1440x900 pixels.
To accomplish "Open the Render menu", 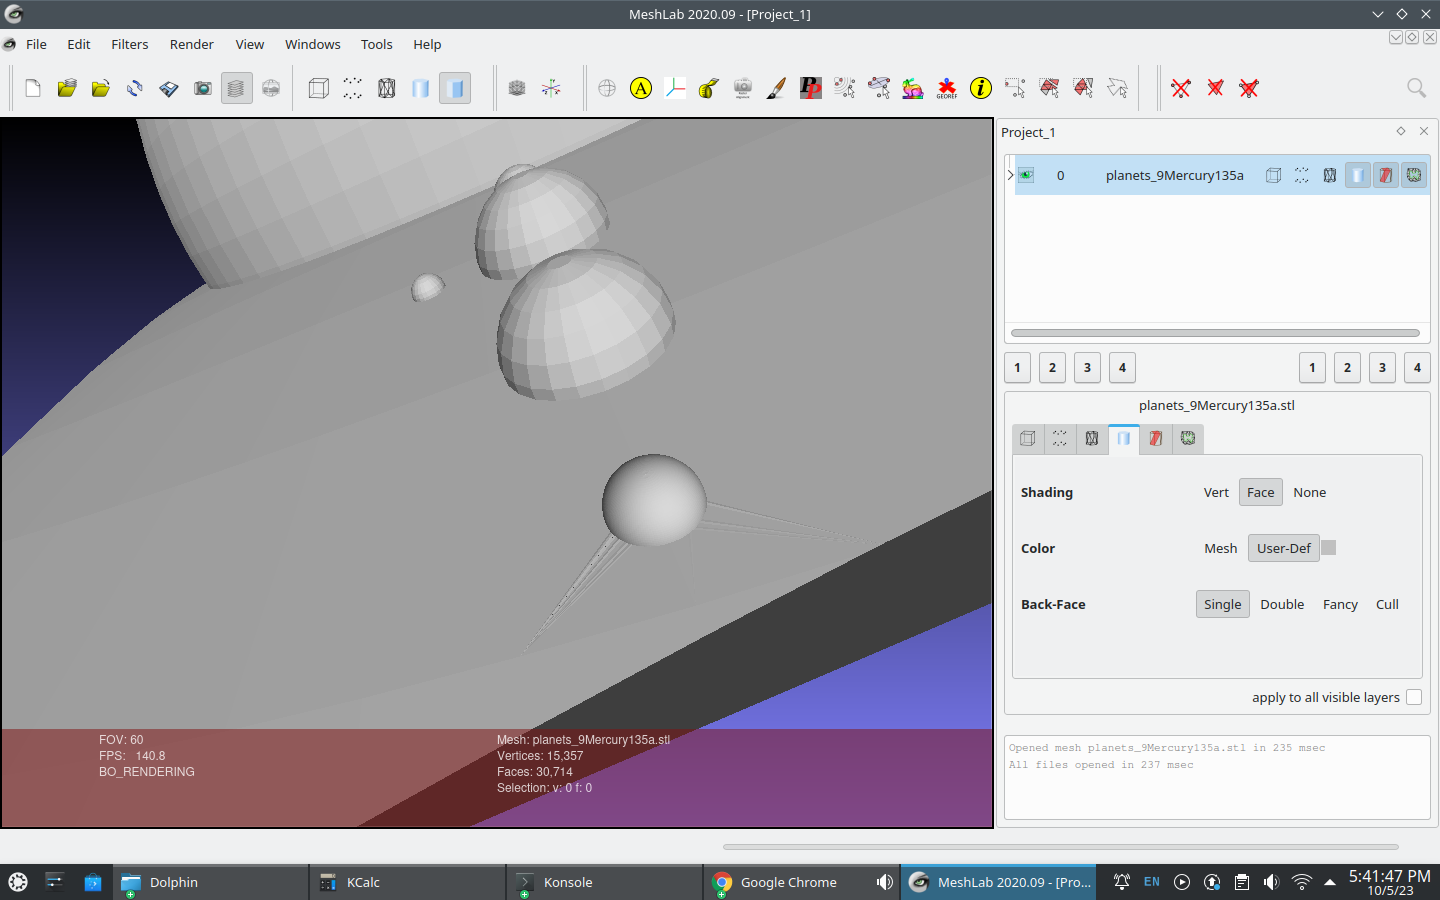I will [x=191, y=44].
